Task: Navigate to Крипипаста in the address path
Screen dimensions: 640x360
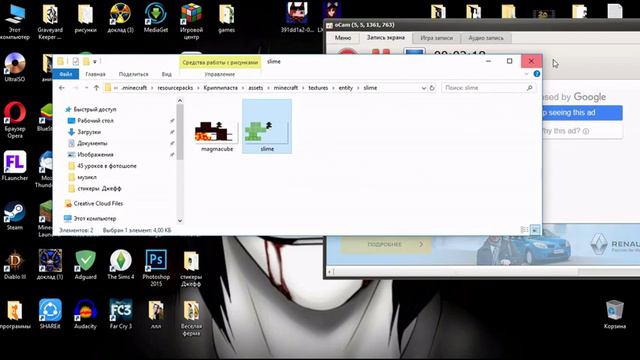Action: point(220,88)
